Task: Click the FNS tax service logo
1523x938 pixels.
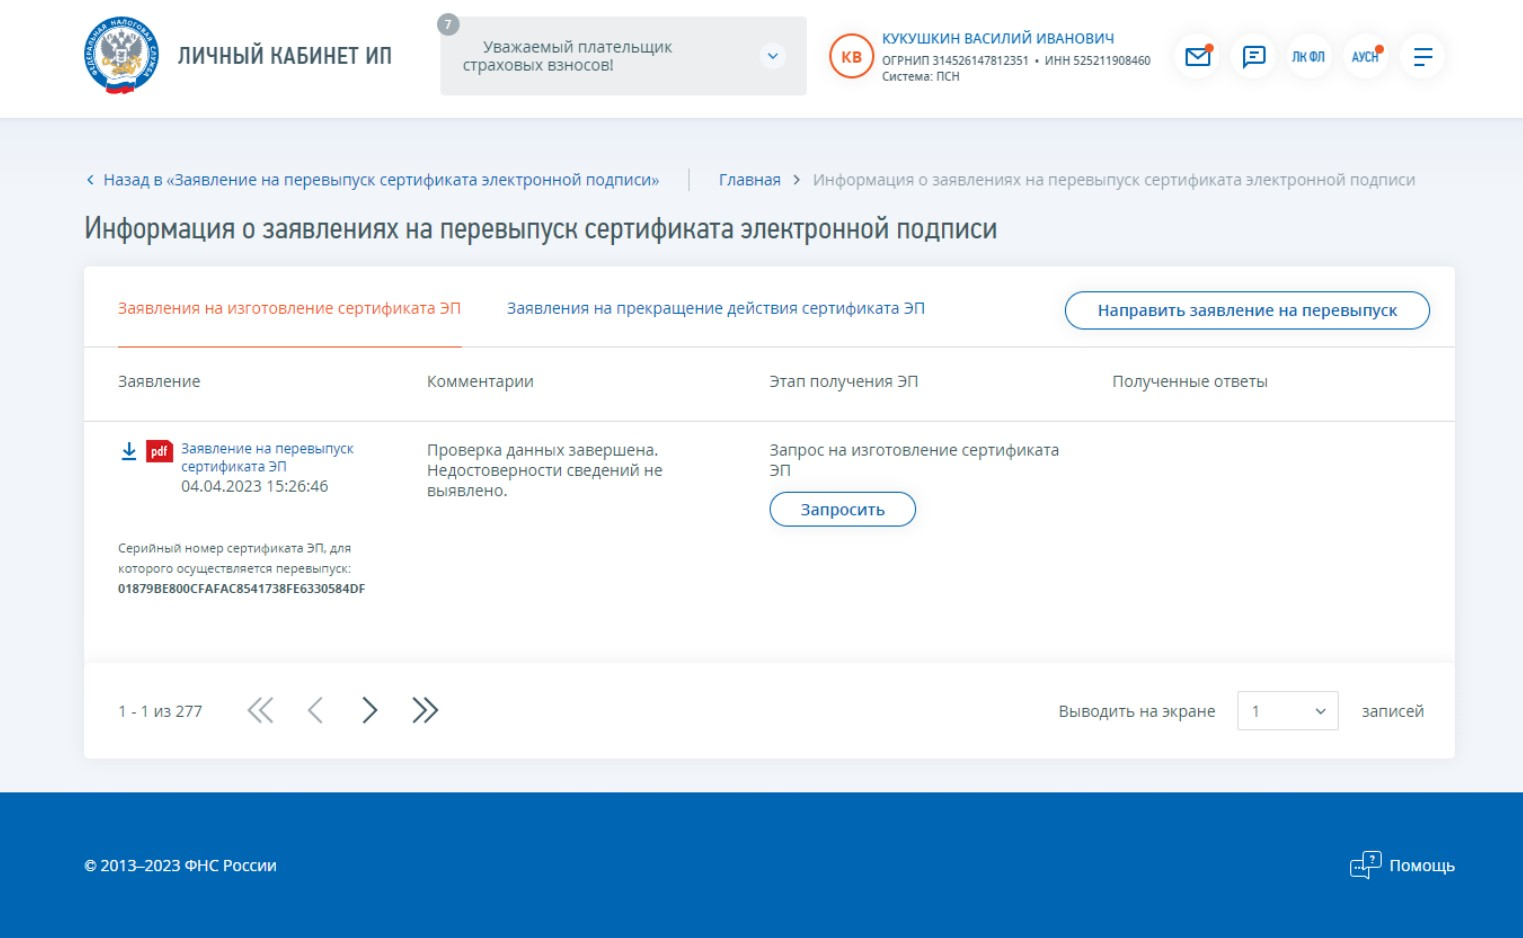Action: click(121, 56)
